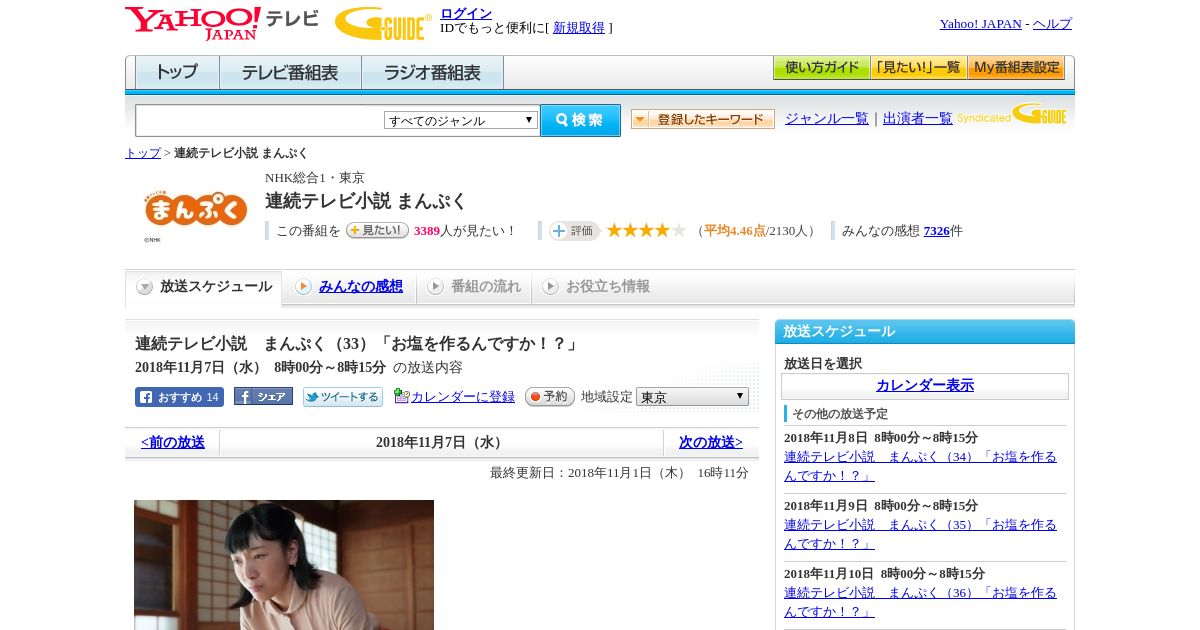Image resolution: width=1200 pixels, height=630 pixels.
Task: Go to 次の放送> next broadcast
Action: 711,442
